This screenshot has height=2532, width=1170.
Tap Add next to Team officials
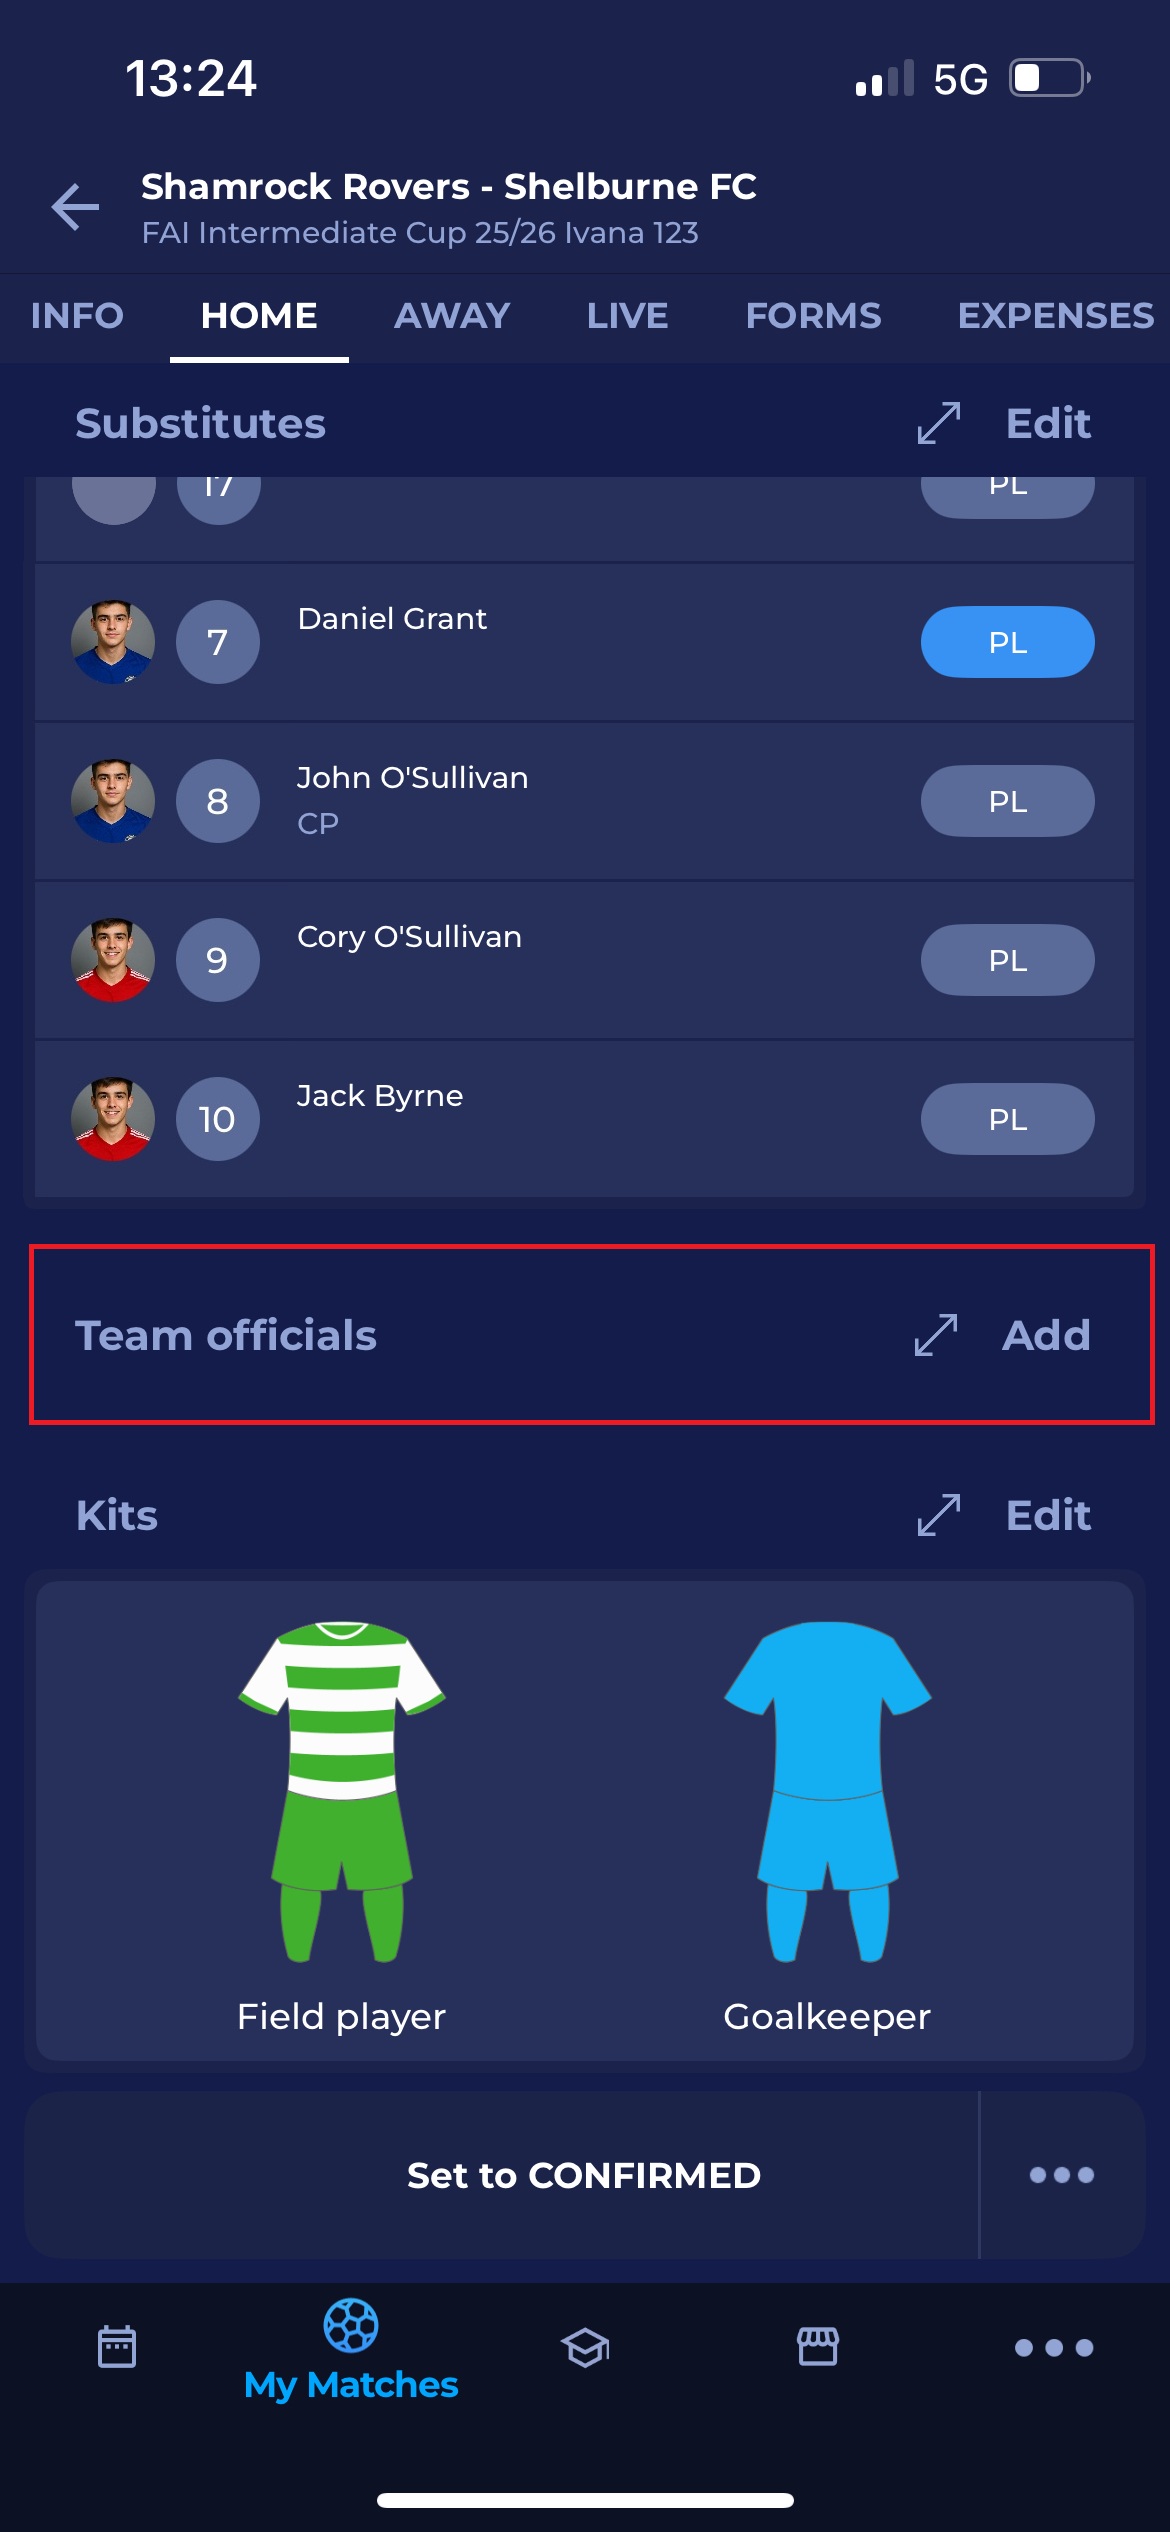1046,1335
